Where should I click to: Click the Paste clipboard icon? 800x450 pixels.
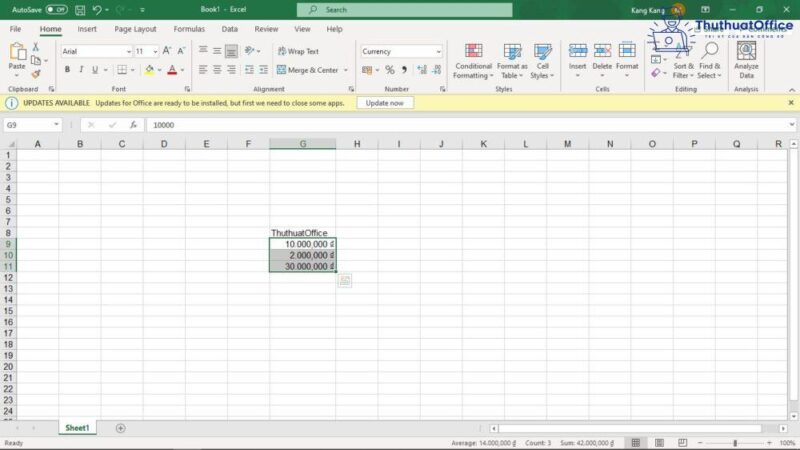[x=17, y=52]
